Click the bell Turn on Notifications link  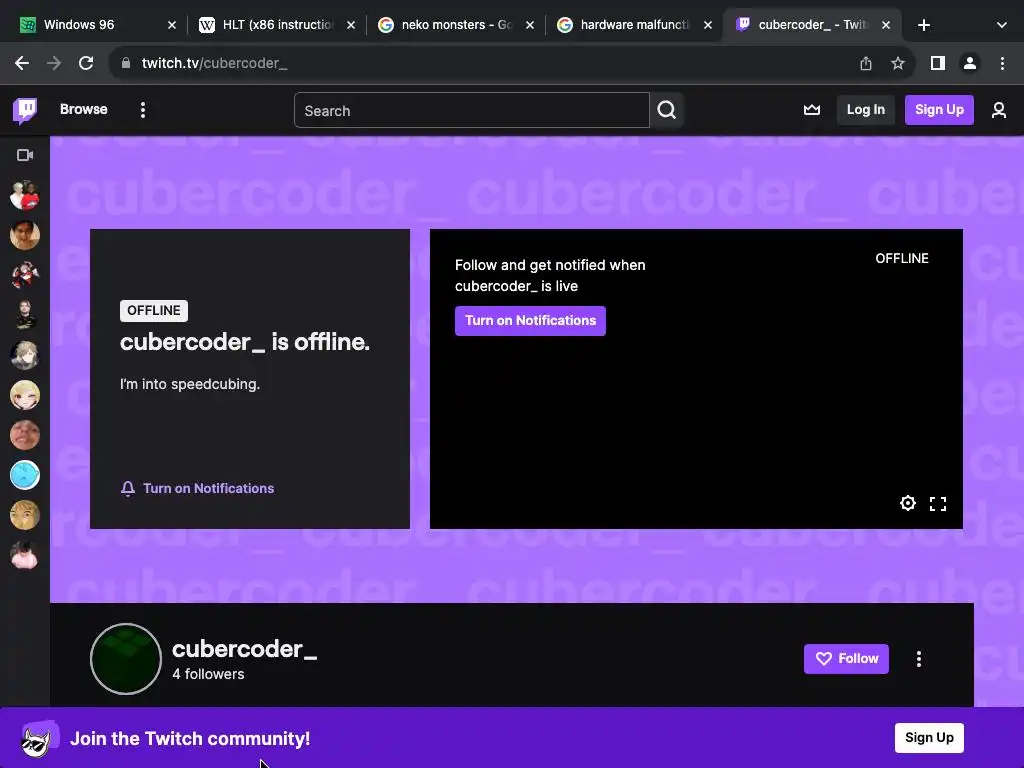coord(197,488)
